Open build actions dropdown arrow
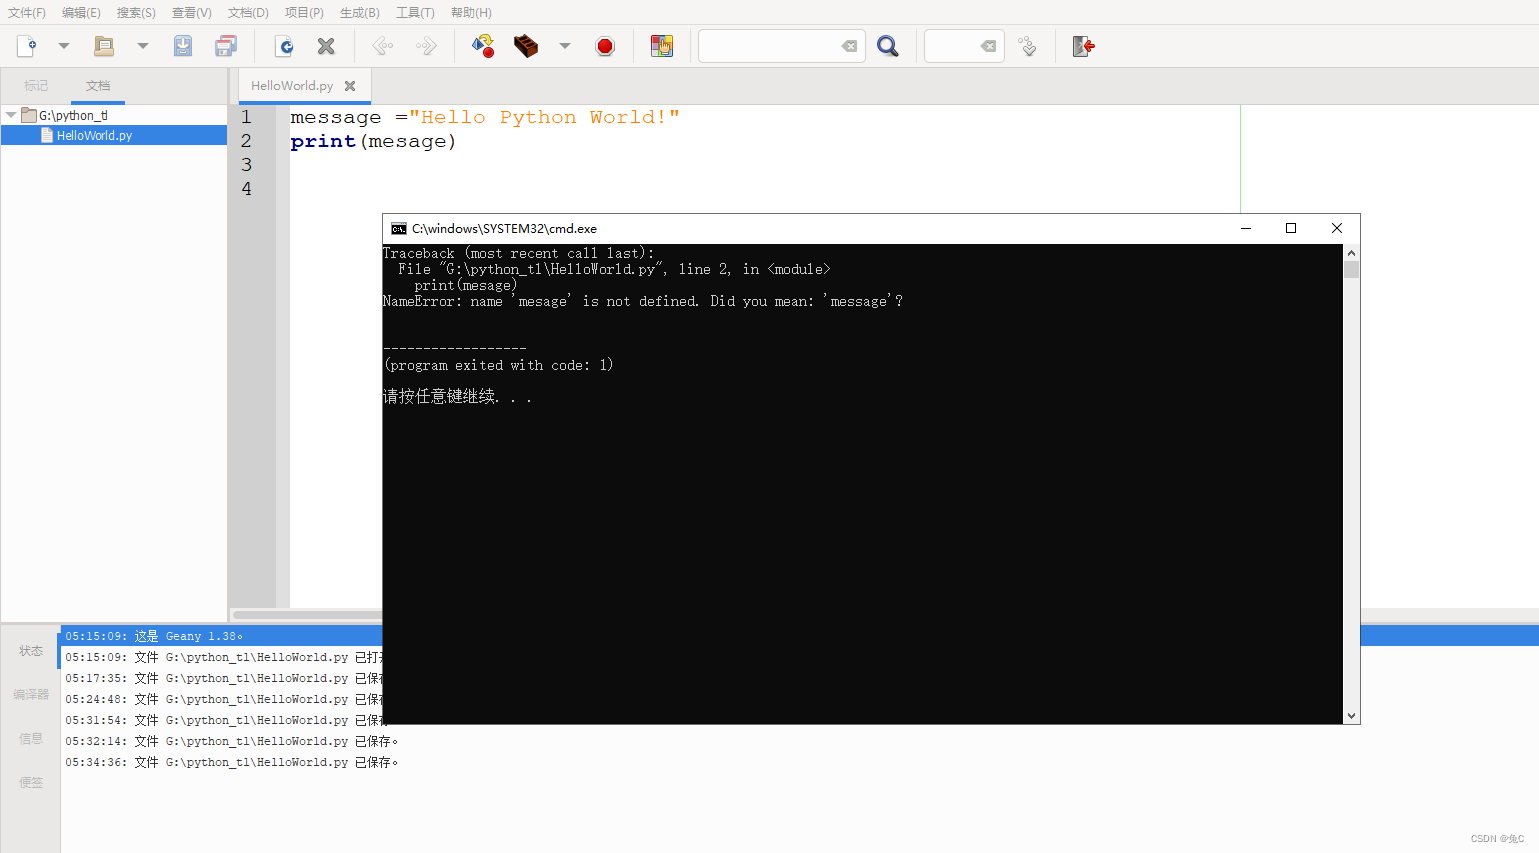The image size is (1539, 853). 565,46
